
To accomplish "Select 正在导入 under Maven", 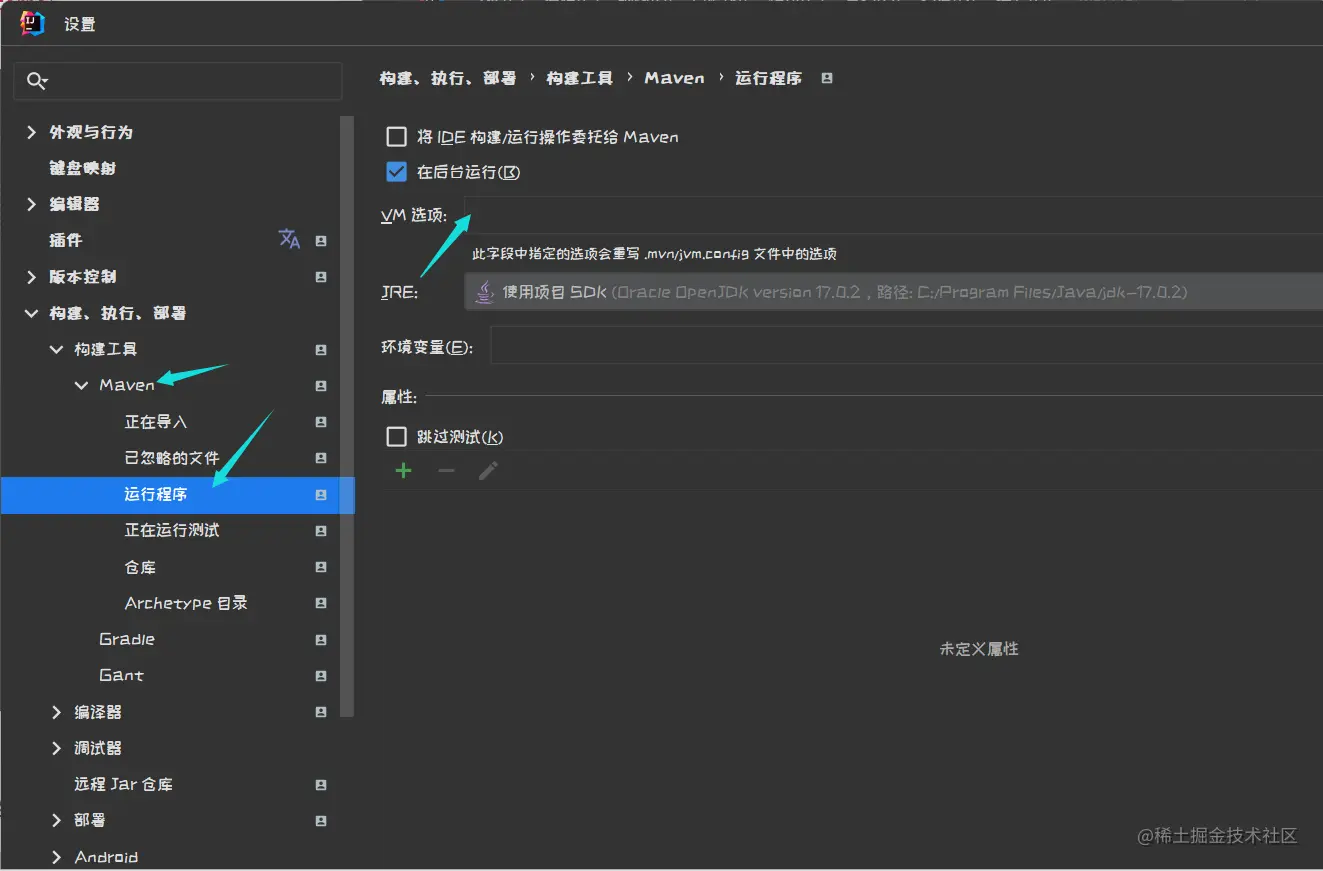I will point(156,422).
